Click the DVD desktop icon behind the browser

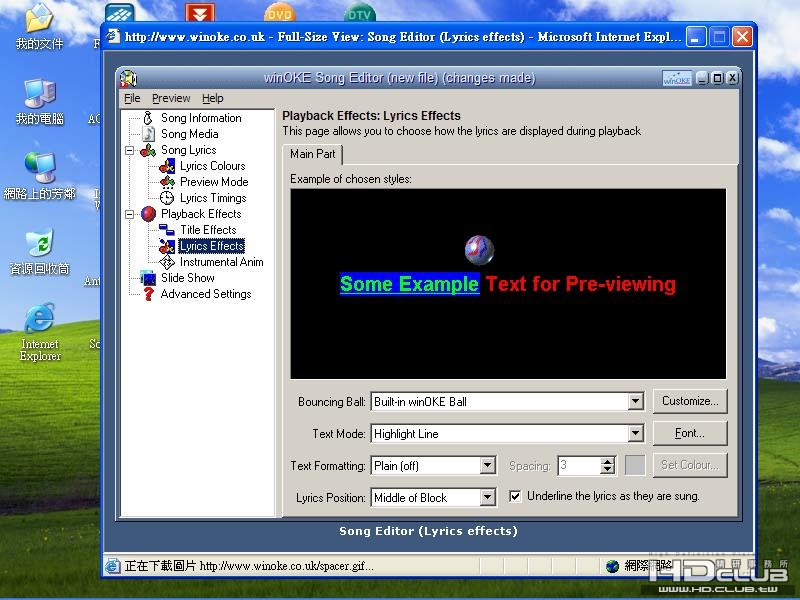280,12
